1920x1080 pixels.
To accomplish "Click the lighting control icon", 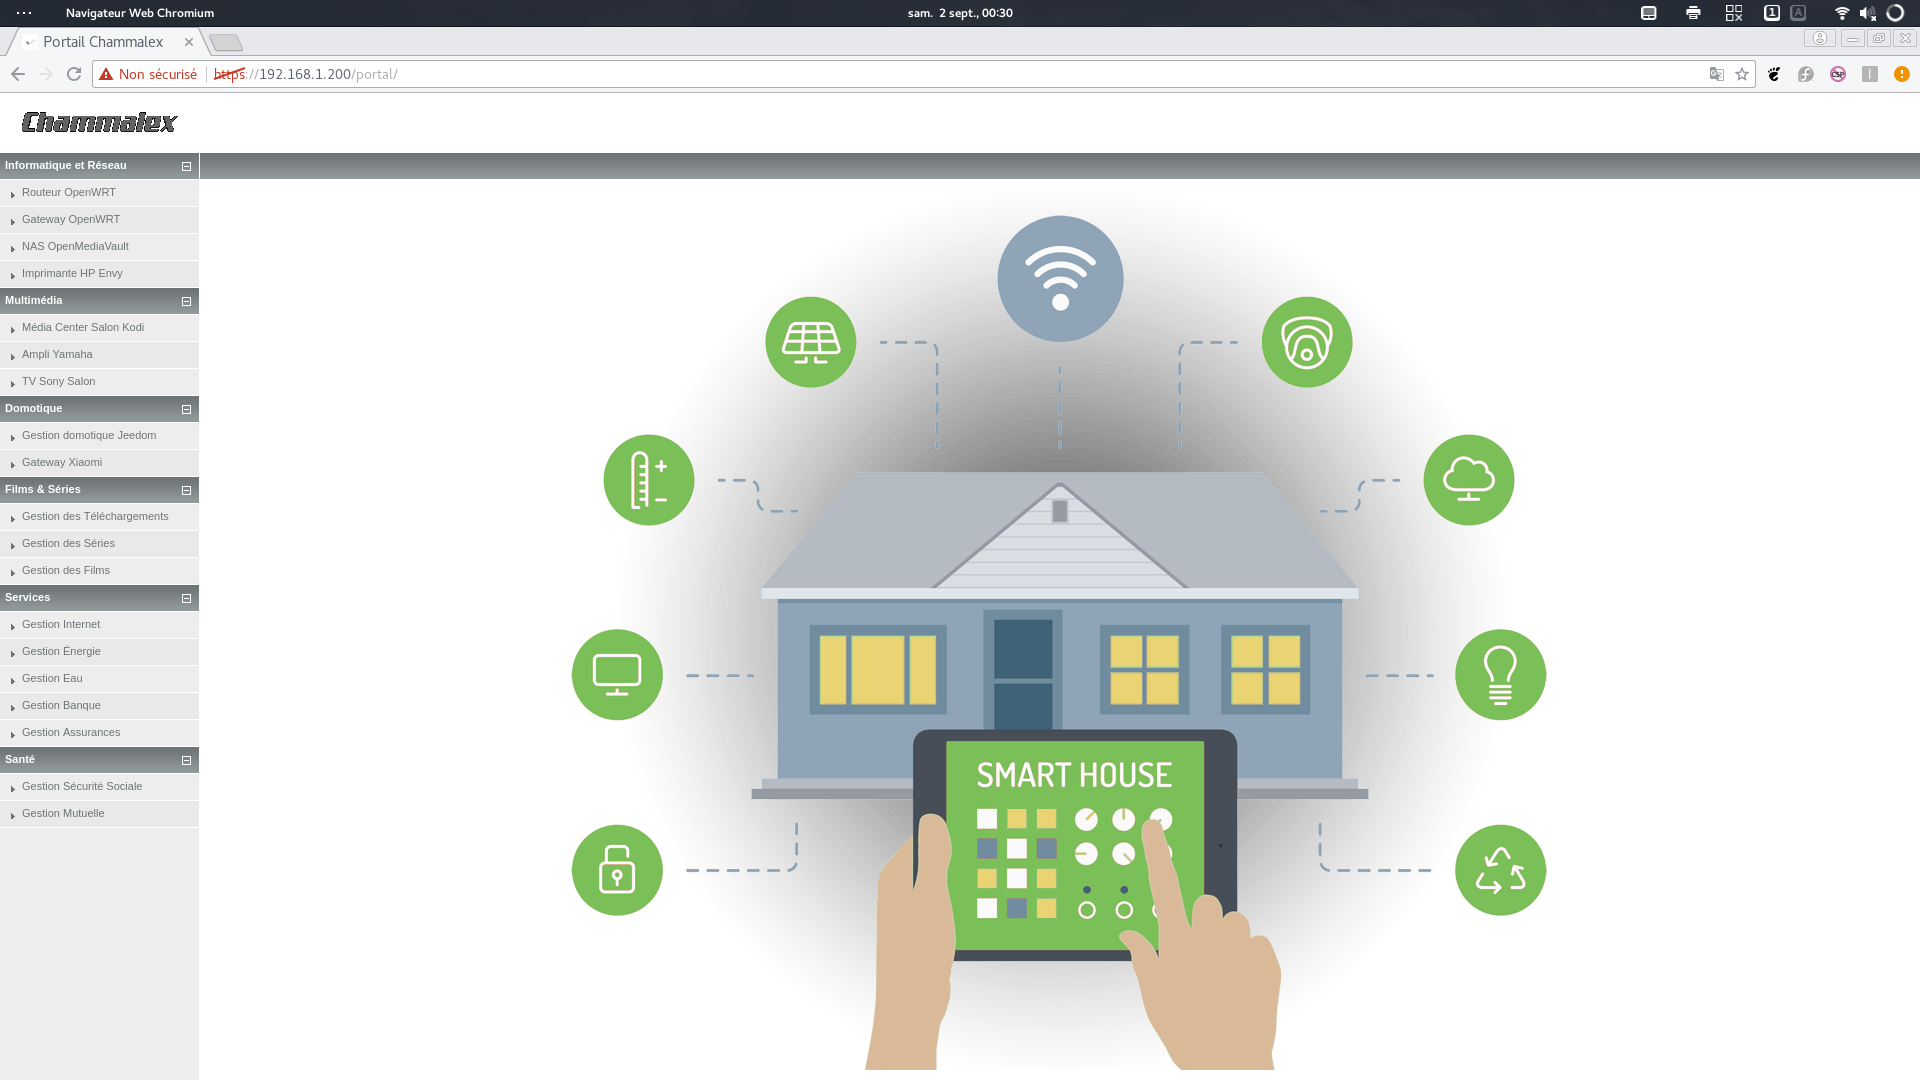I will (x=1499, y=674).
